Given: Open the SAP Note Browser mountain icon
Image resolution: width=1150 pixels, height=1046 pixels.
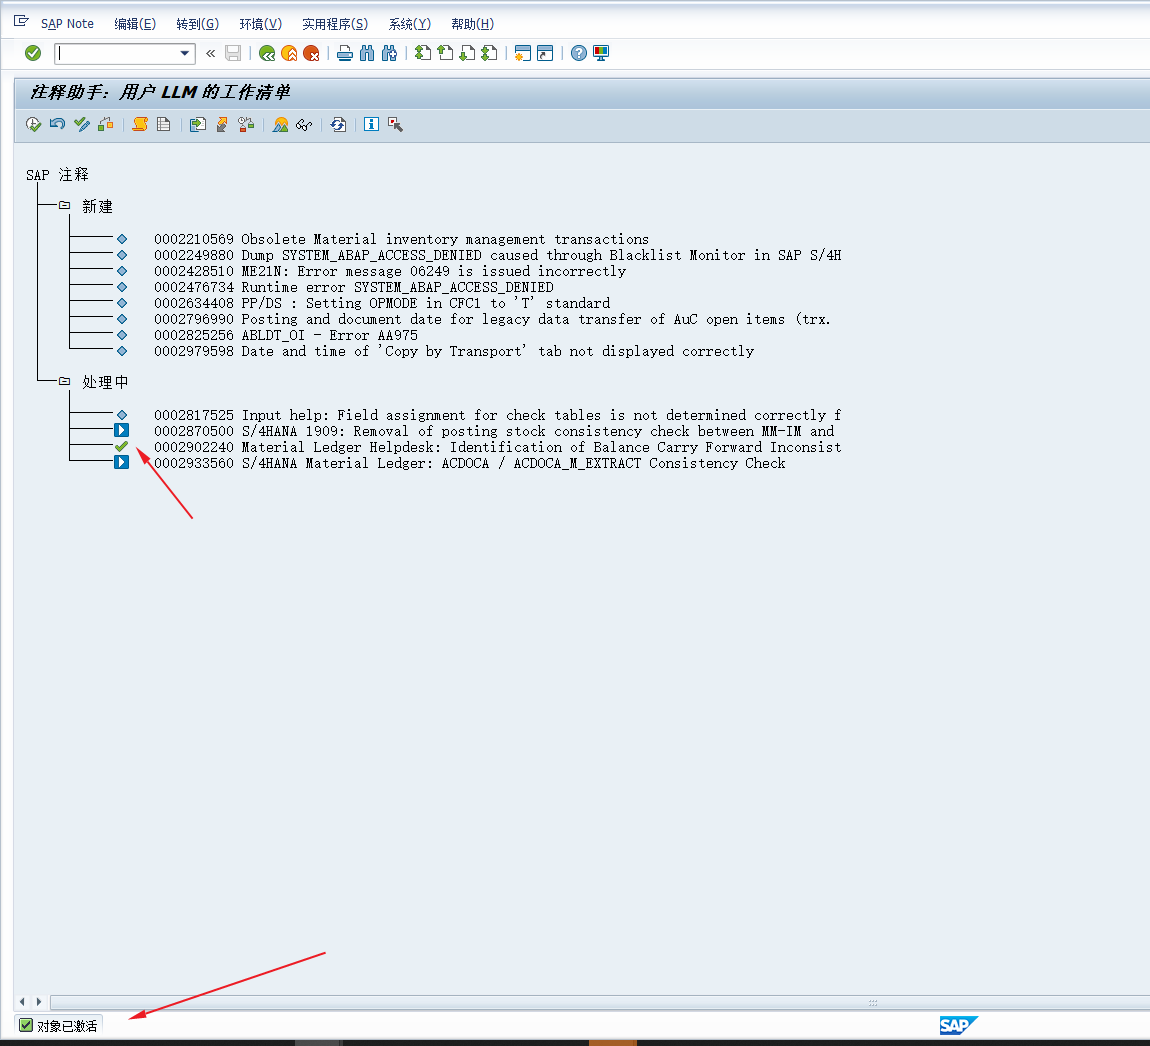Looking at the screenshot, I should click(x=280, y=125).
